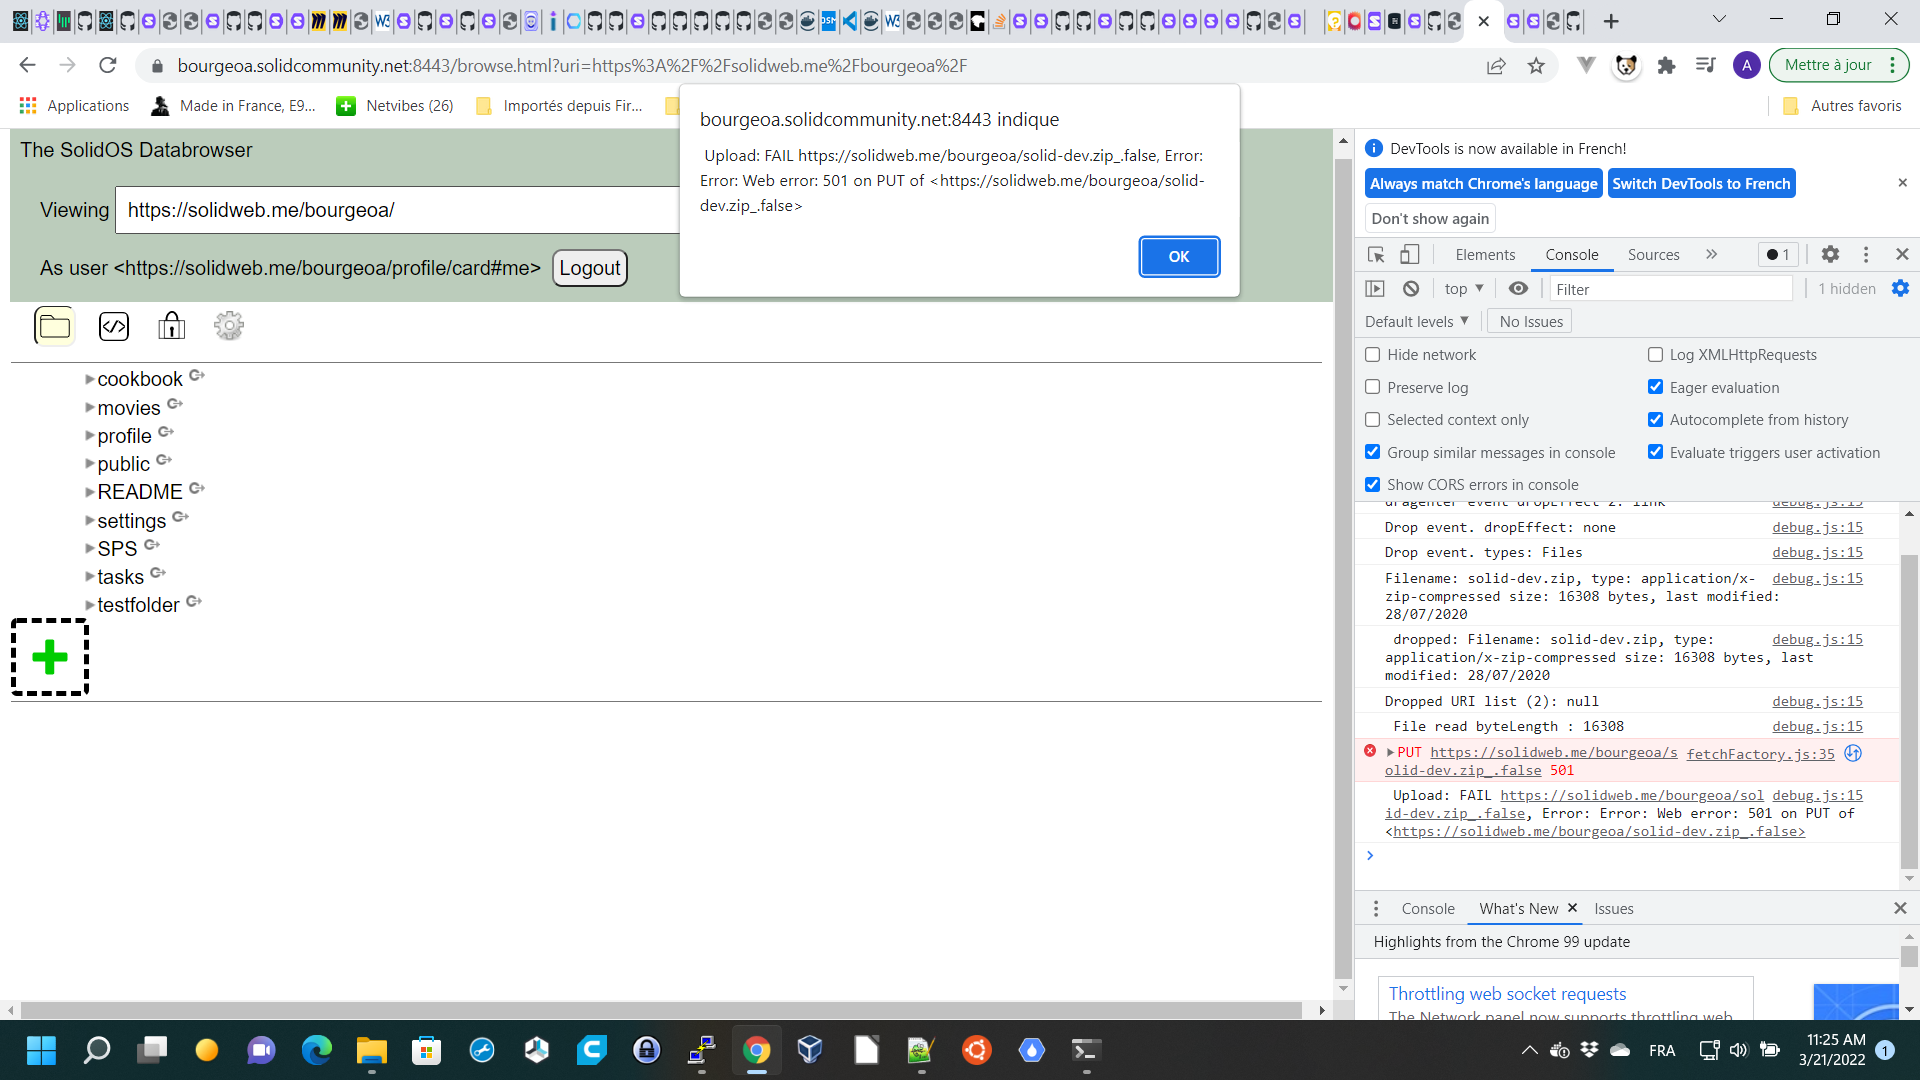Image resolution: width=1920 pixels, height=1080 pixels.
Task: Create a live expression with the eye icon
Action: pyautogui.click(x=1518, y=288)
